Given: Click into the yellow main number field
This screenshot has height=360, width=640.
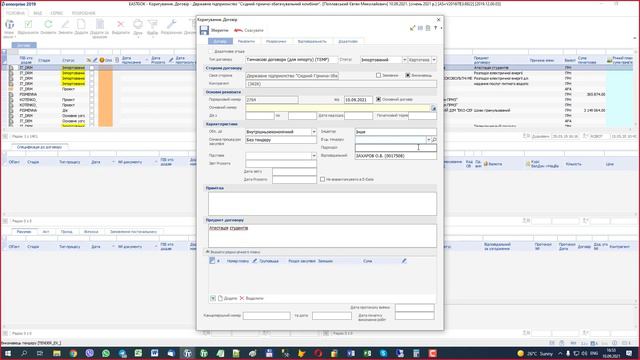Looking at the screenshot, I should click(338, 108).
